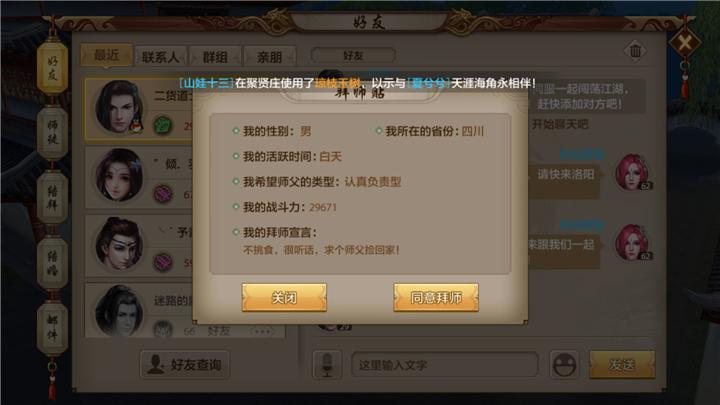
Task: Select the 结婚 lantern sidebar icon
Action: [52, 263]
